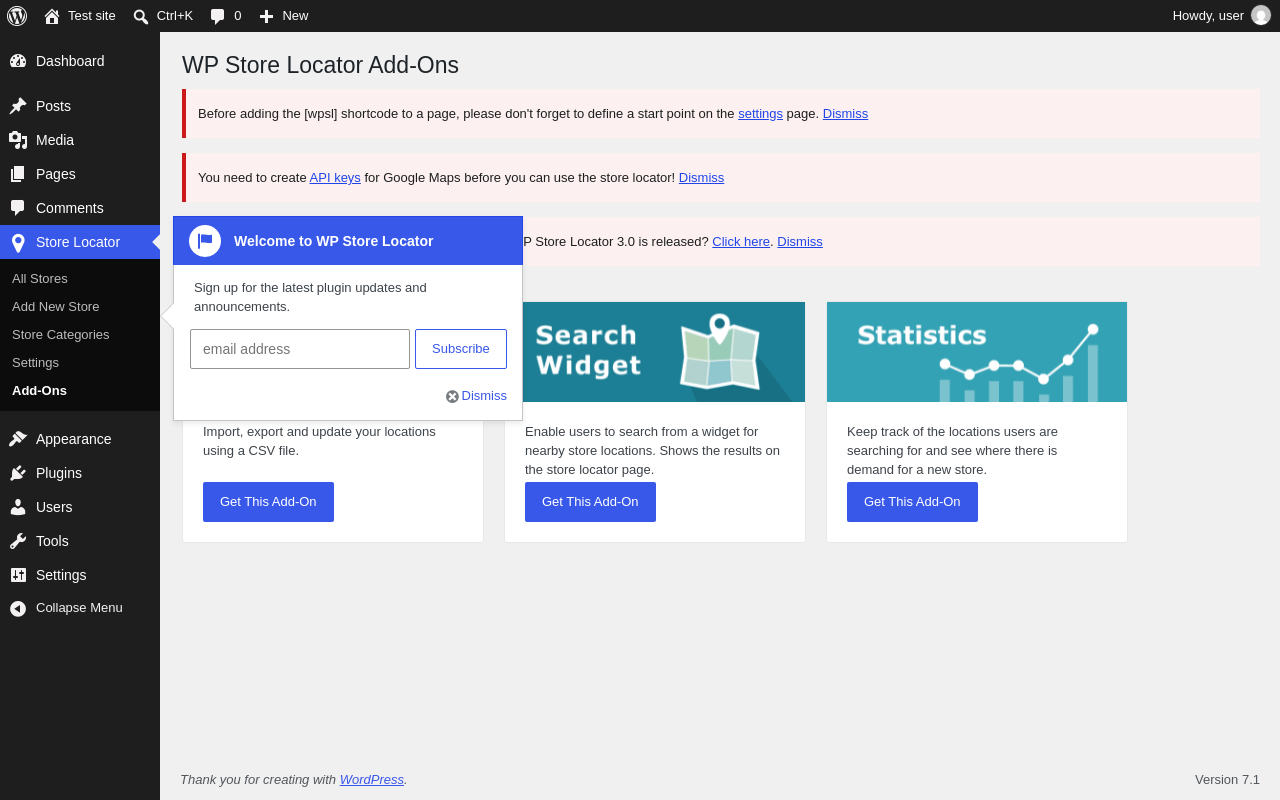Open the Store Locator menu
Image resolution: width=1280 pixels, height=800 pixels.
(80, 242)
